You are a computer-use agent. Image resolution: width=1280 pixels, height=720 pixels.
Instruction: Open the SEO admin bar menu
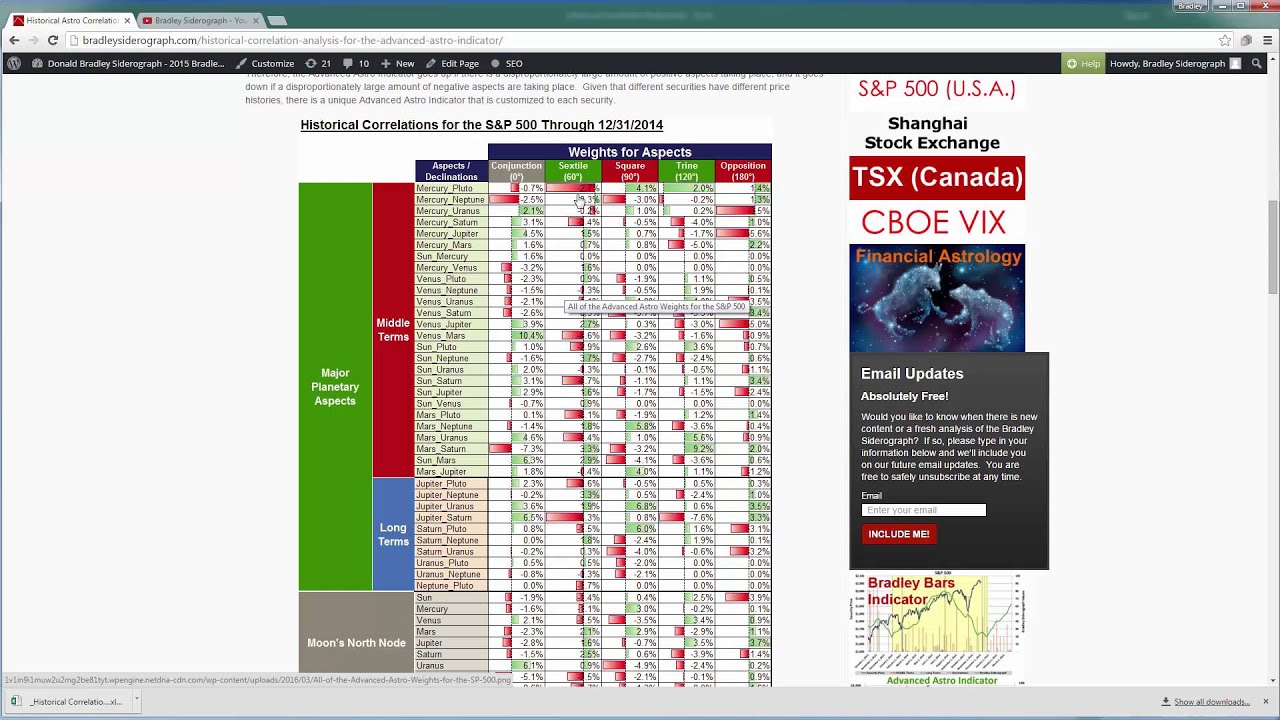point(508,63)
